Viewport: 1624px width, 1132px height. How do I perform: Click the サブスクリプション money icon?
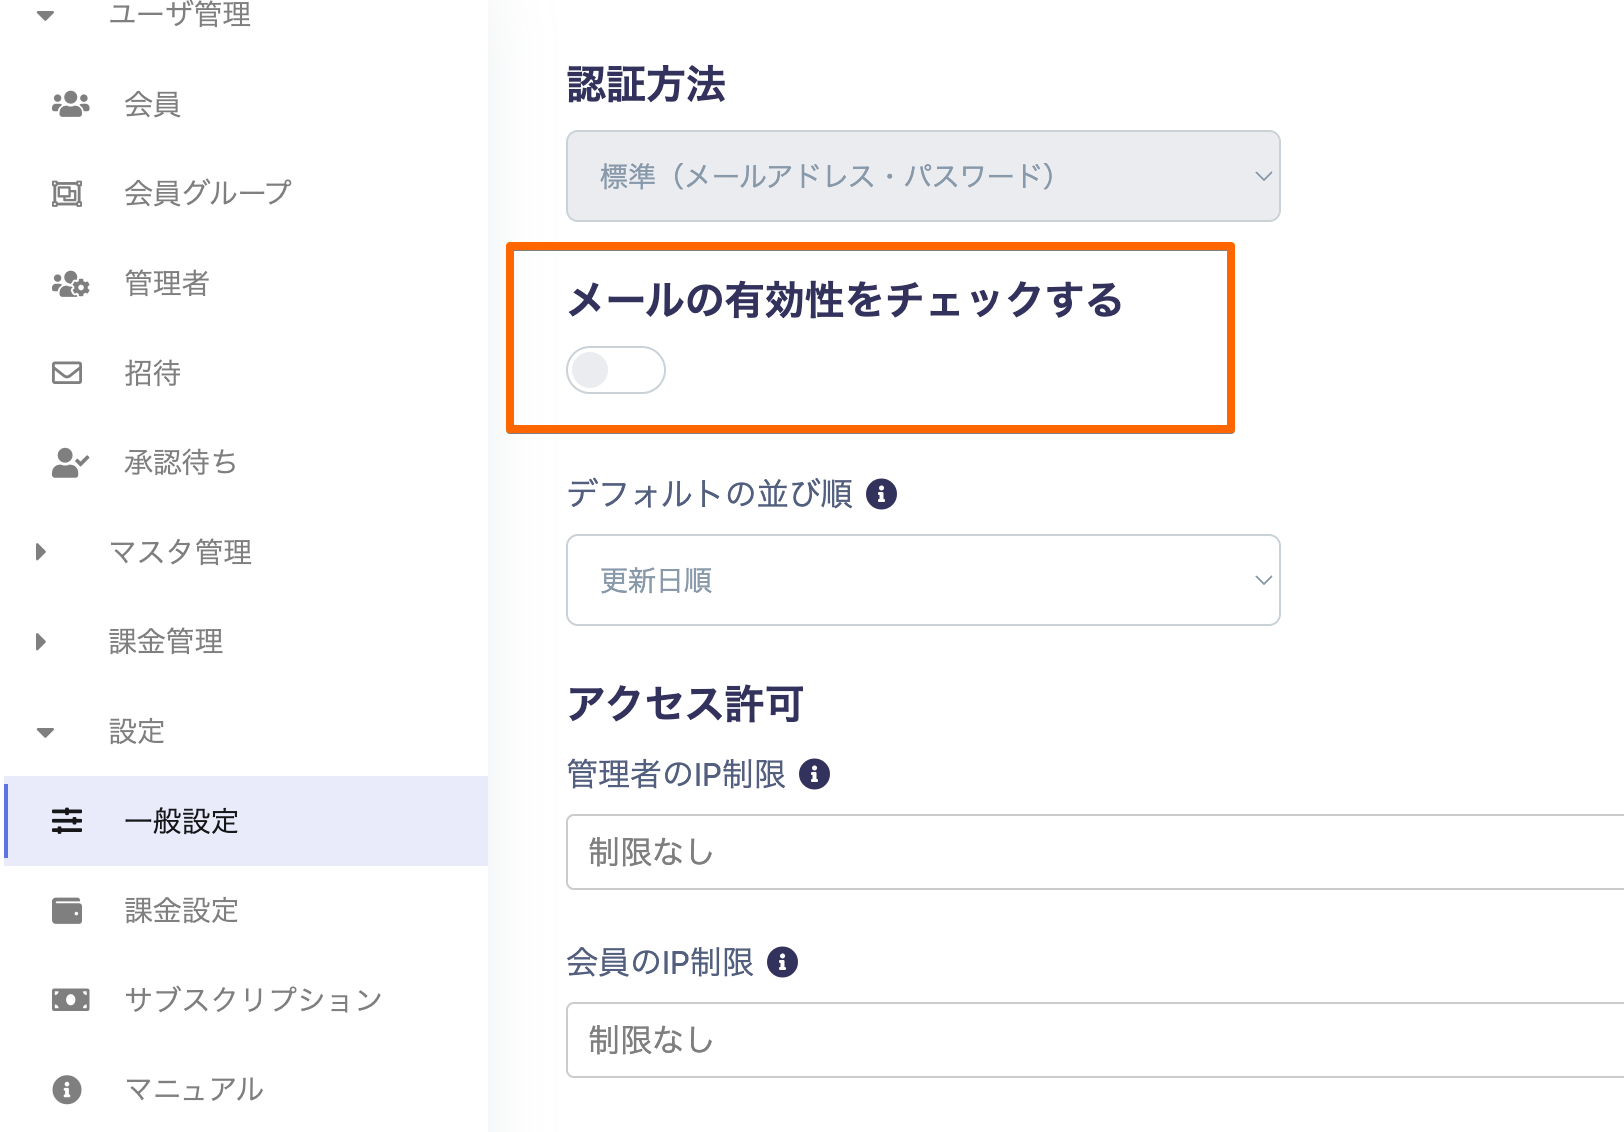(70, 999)
